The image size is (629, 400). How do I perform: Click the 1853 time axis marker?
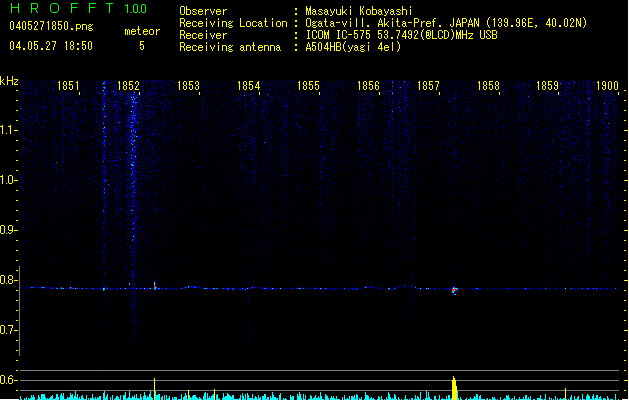pyautogui.click(x=188, y=86)
